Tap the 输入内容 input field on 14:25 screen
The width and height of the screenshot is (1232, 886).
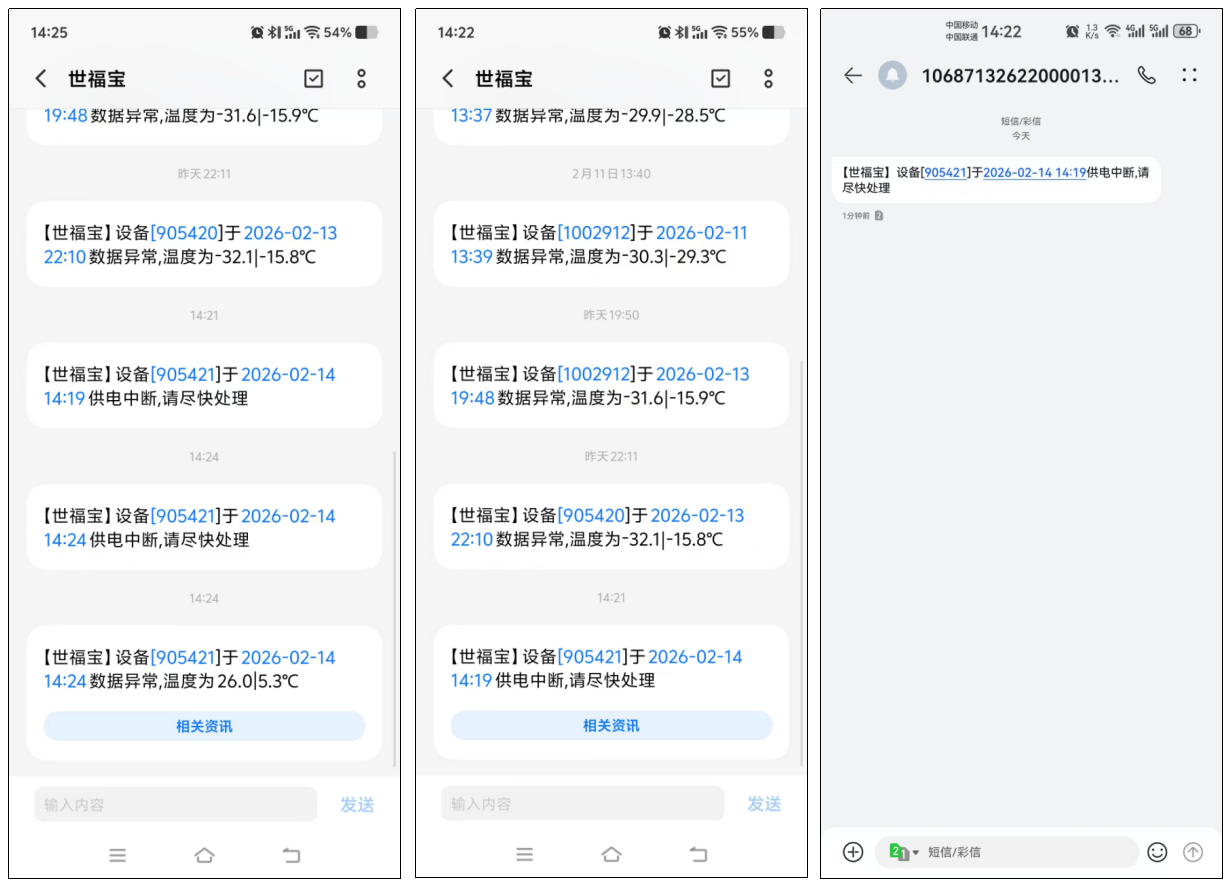point(175,804)
